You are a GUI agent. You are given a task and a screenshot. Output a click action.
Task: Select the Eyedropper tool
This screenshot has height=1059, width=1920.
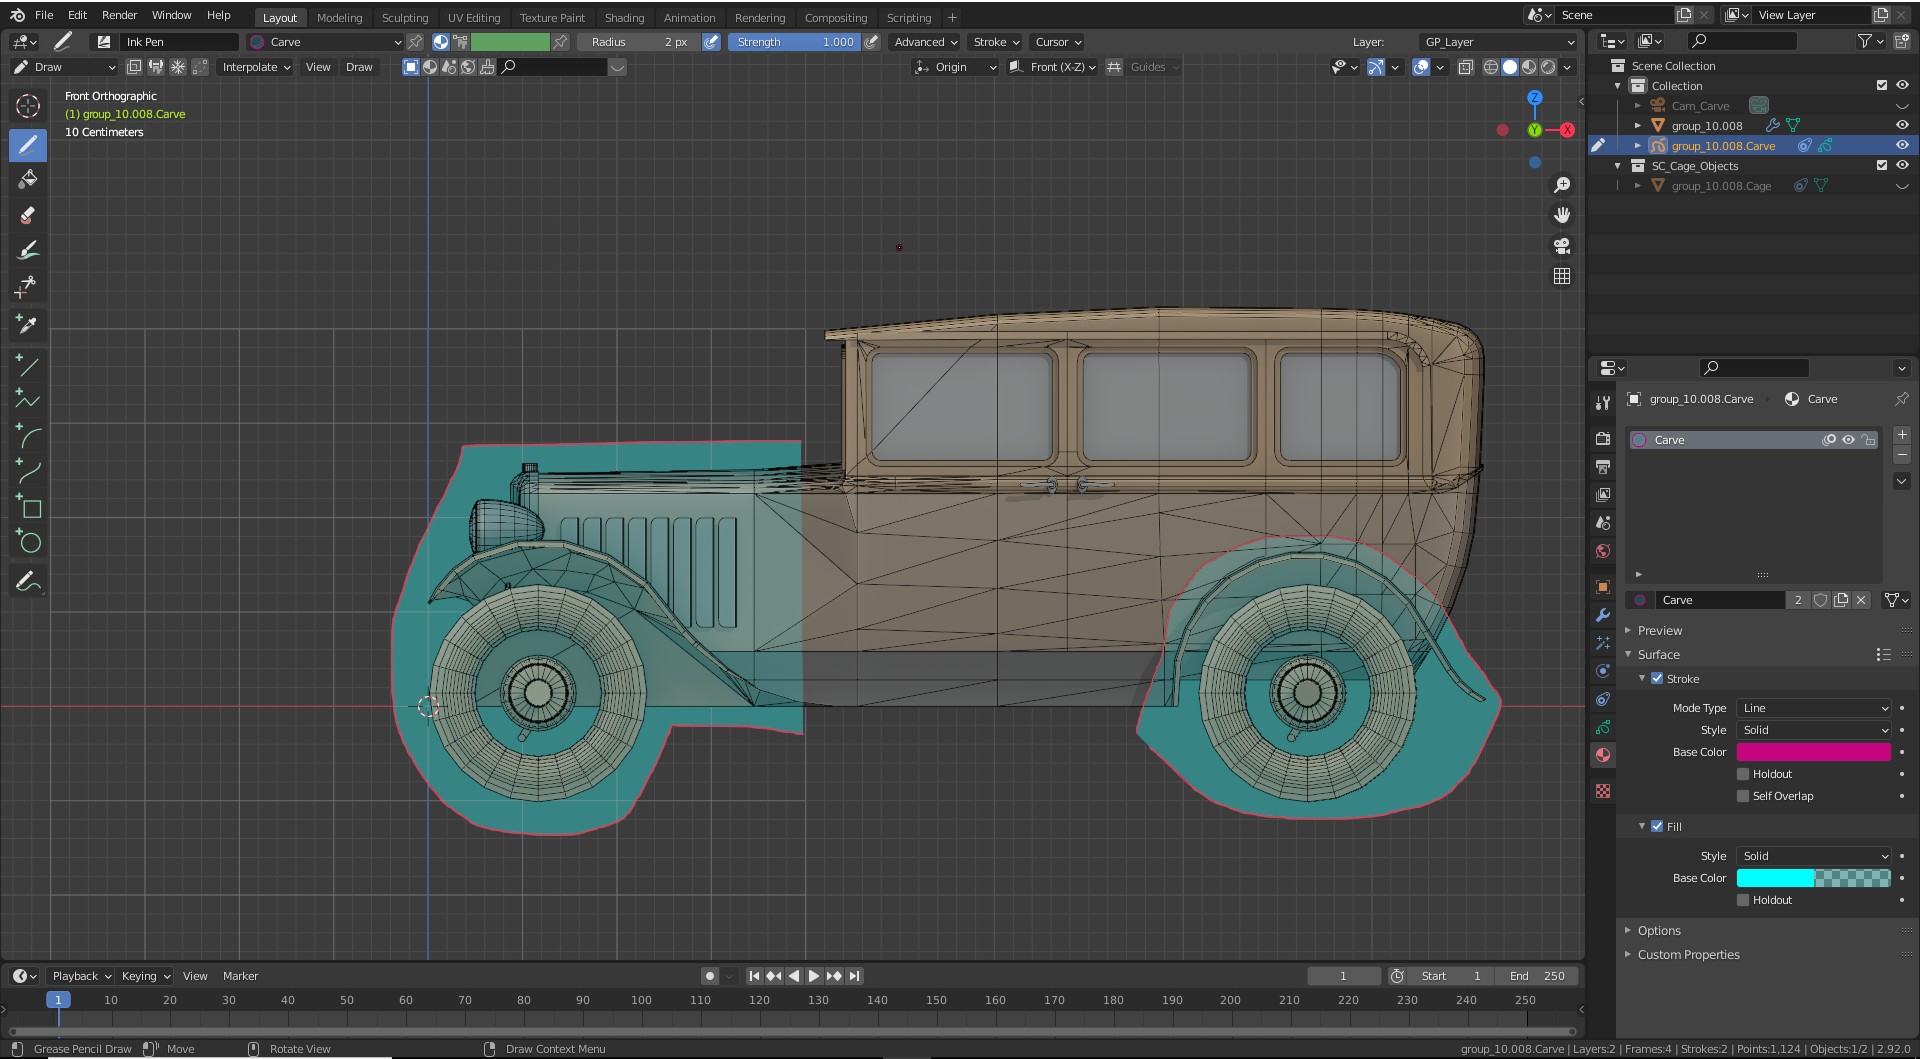28,323
